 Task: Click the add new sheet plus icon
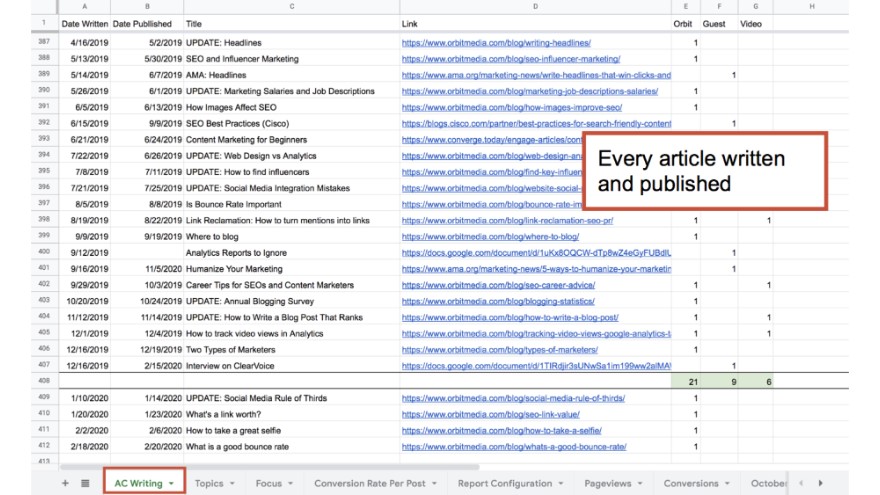pos(66,483)
